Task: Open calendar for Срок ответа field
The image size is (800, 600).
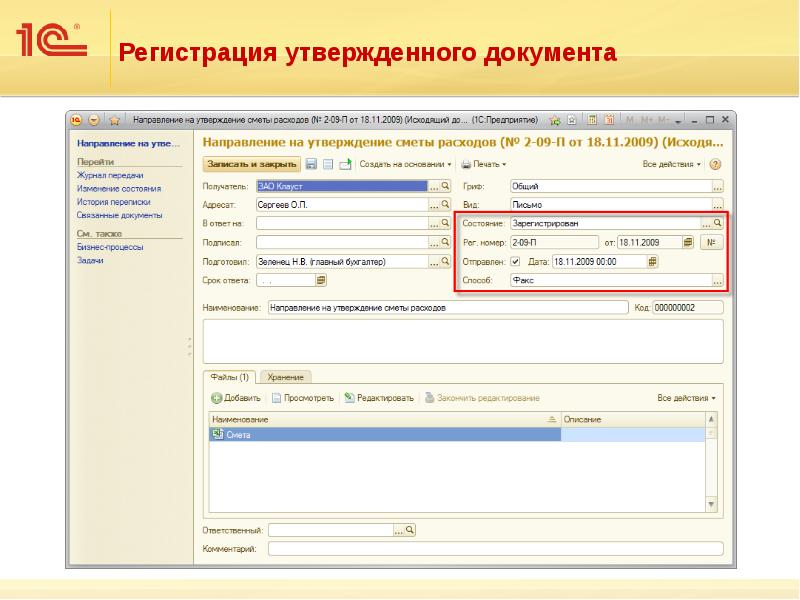Action: click(321, 281)
